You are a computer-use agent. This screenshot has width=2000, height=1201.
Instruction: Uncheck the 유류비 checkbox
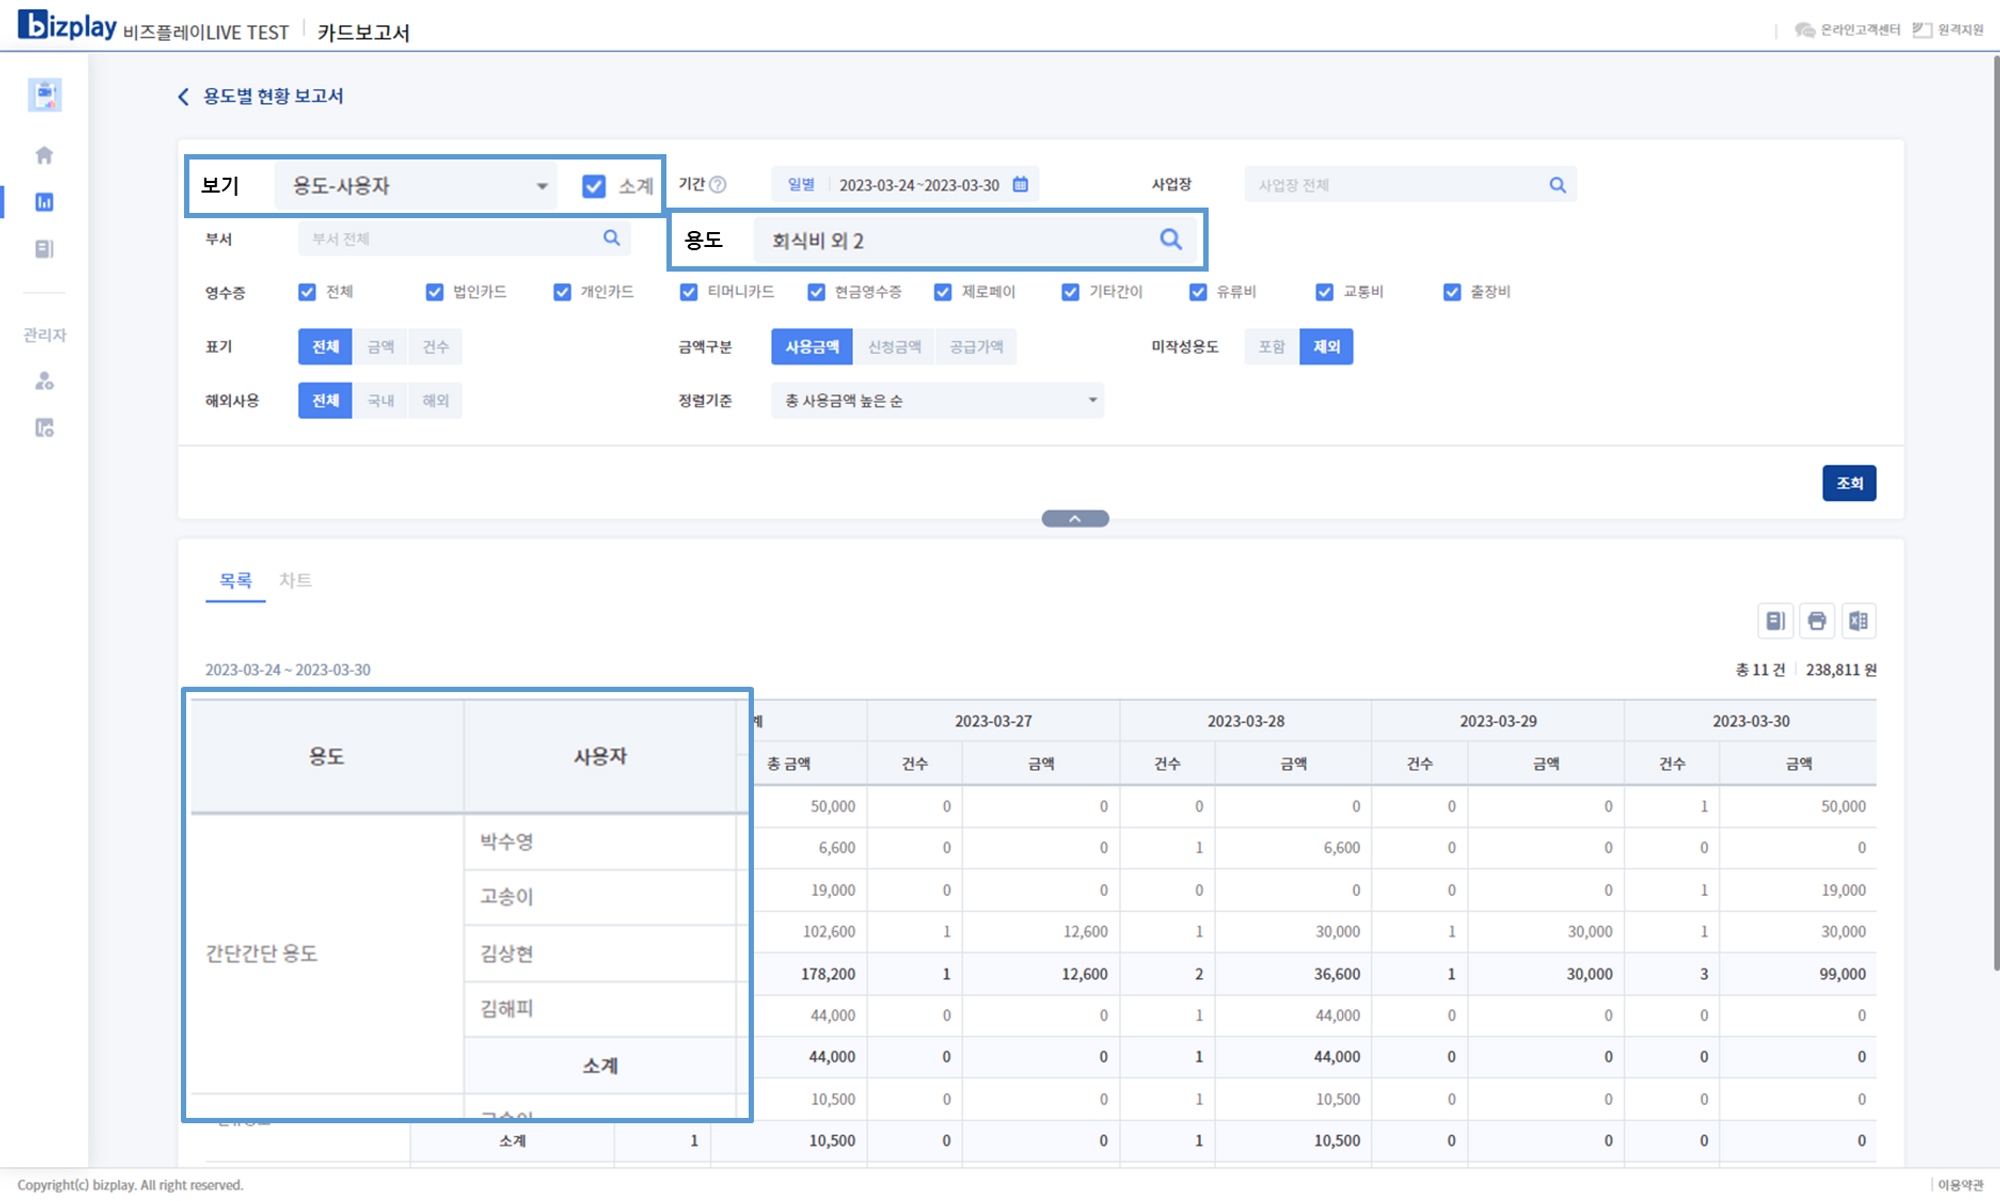click(1198, 292)
